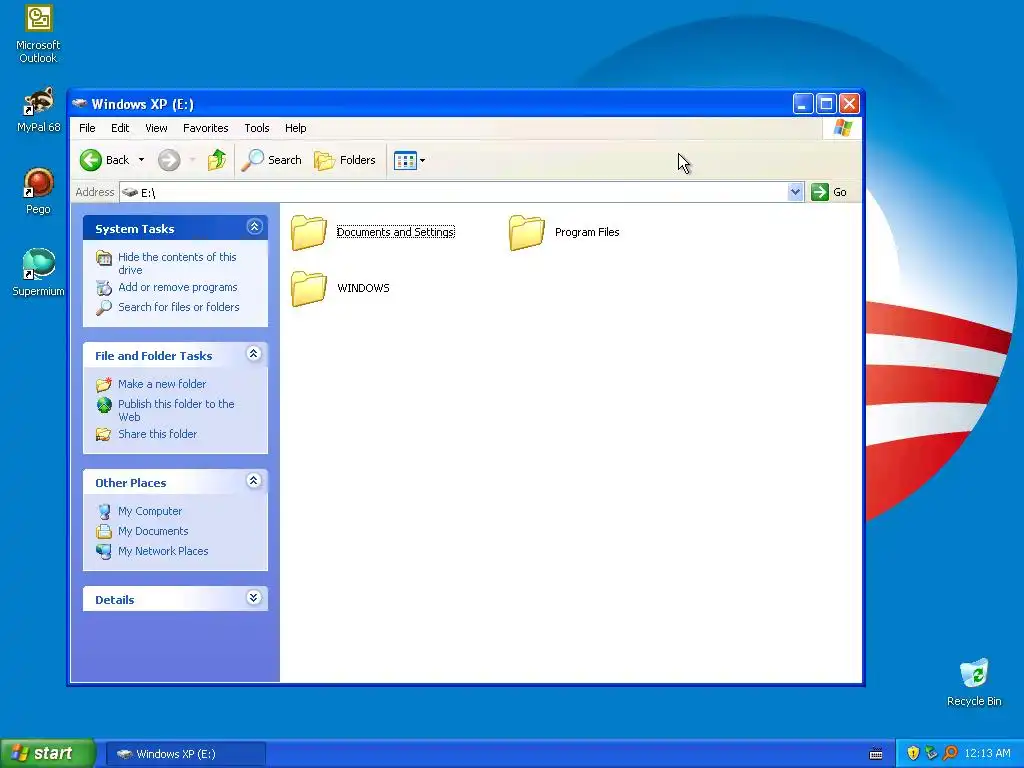Click the Publish to Web globe icon
The width and height of the screenshot is (1024, 768).
[104, 405]
